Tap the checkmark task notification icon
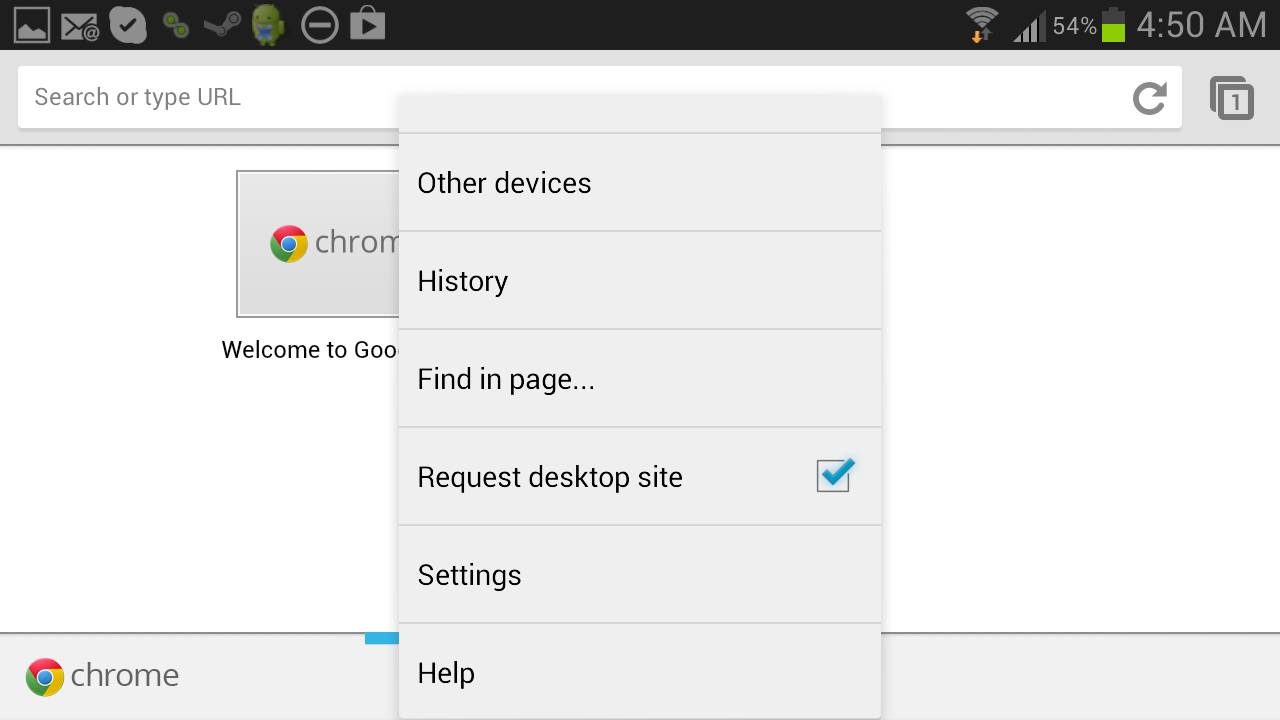The image size is (1280, 720). click(x=128, y=25)
